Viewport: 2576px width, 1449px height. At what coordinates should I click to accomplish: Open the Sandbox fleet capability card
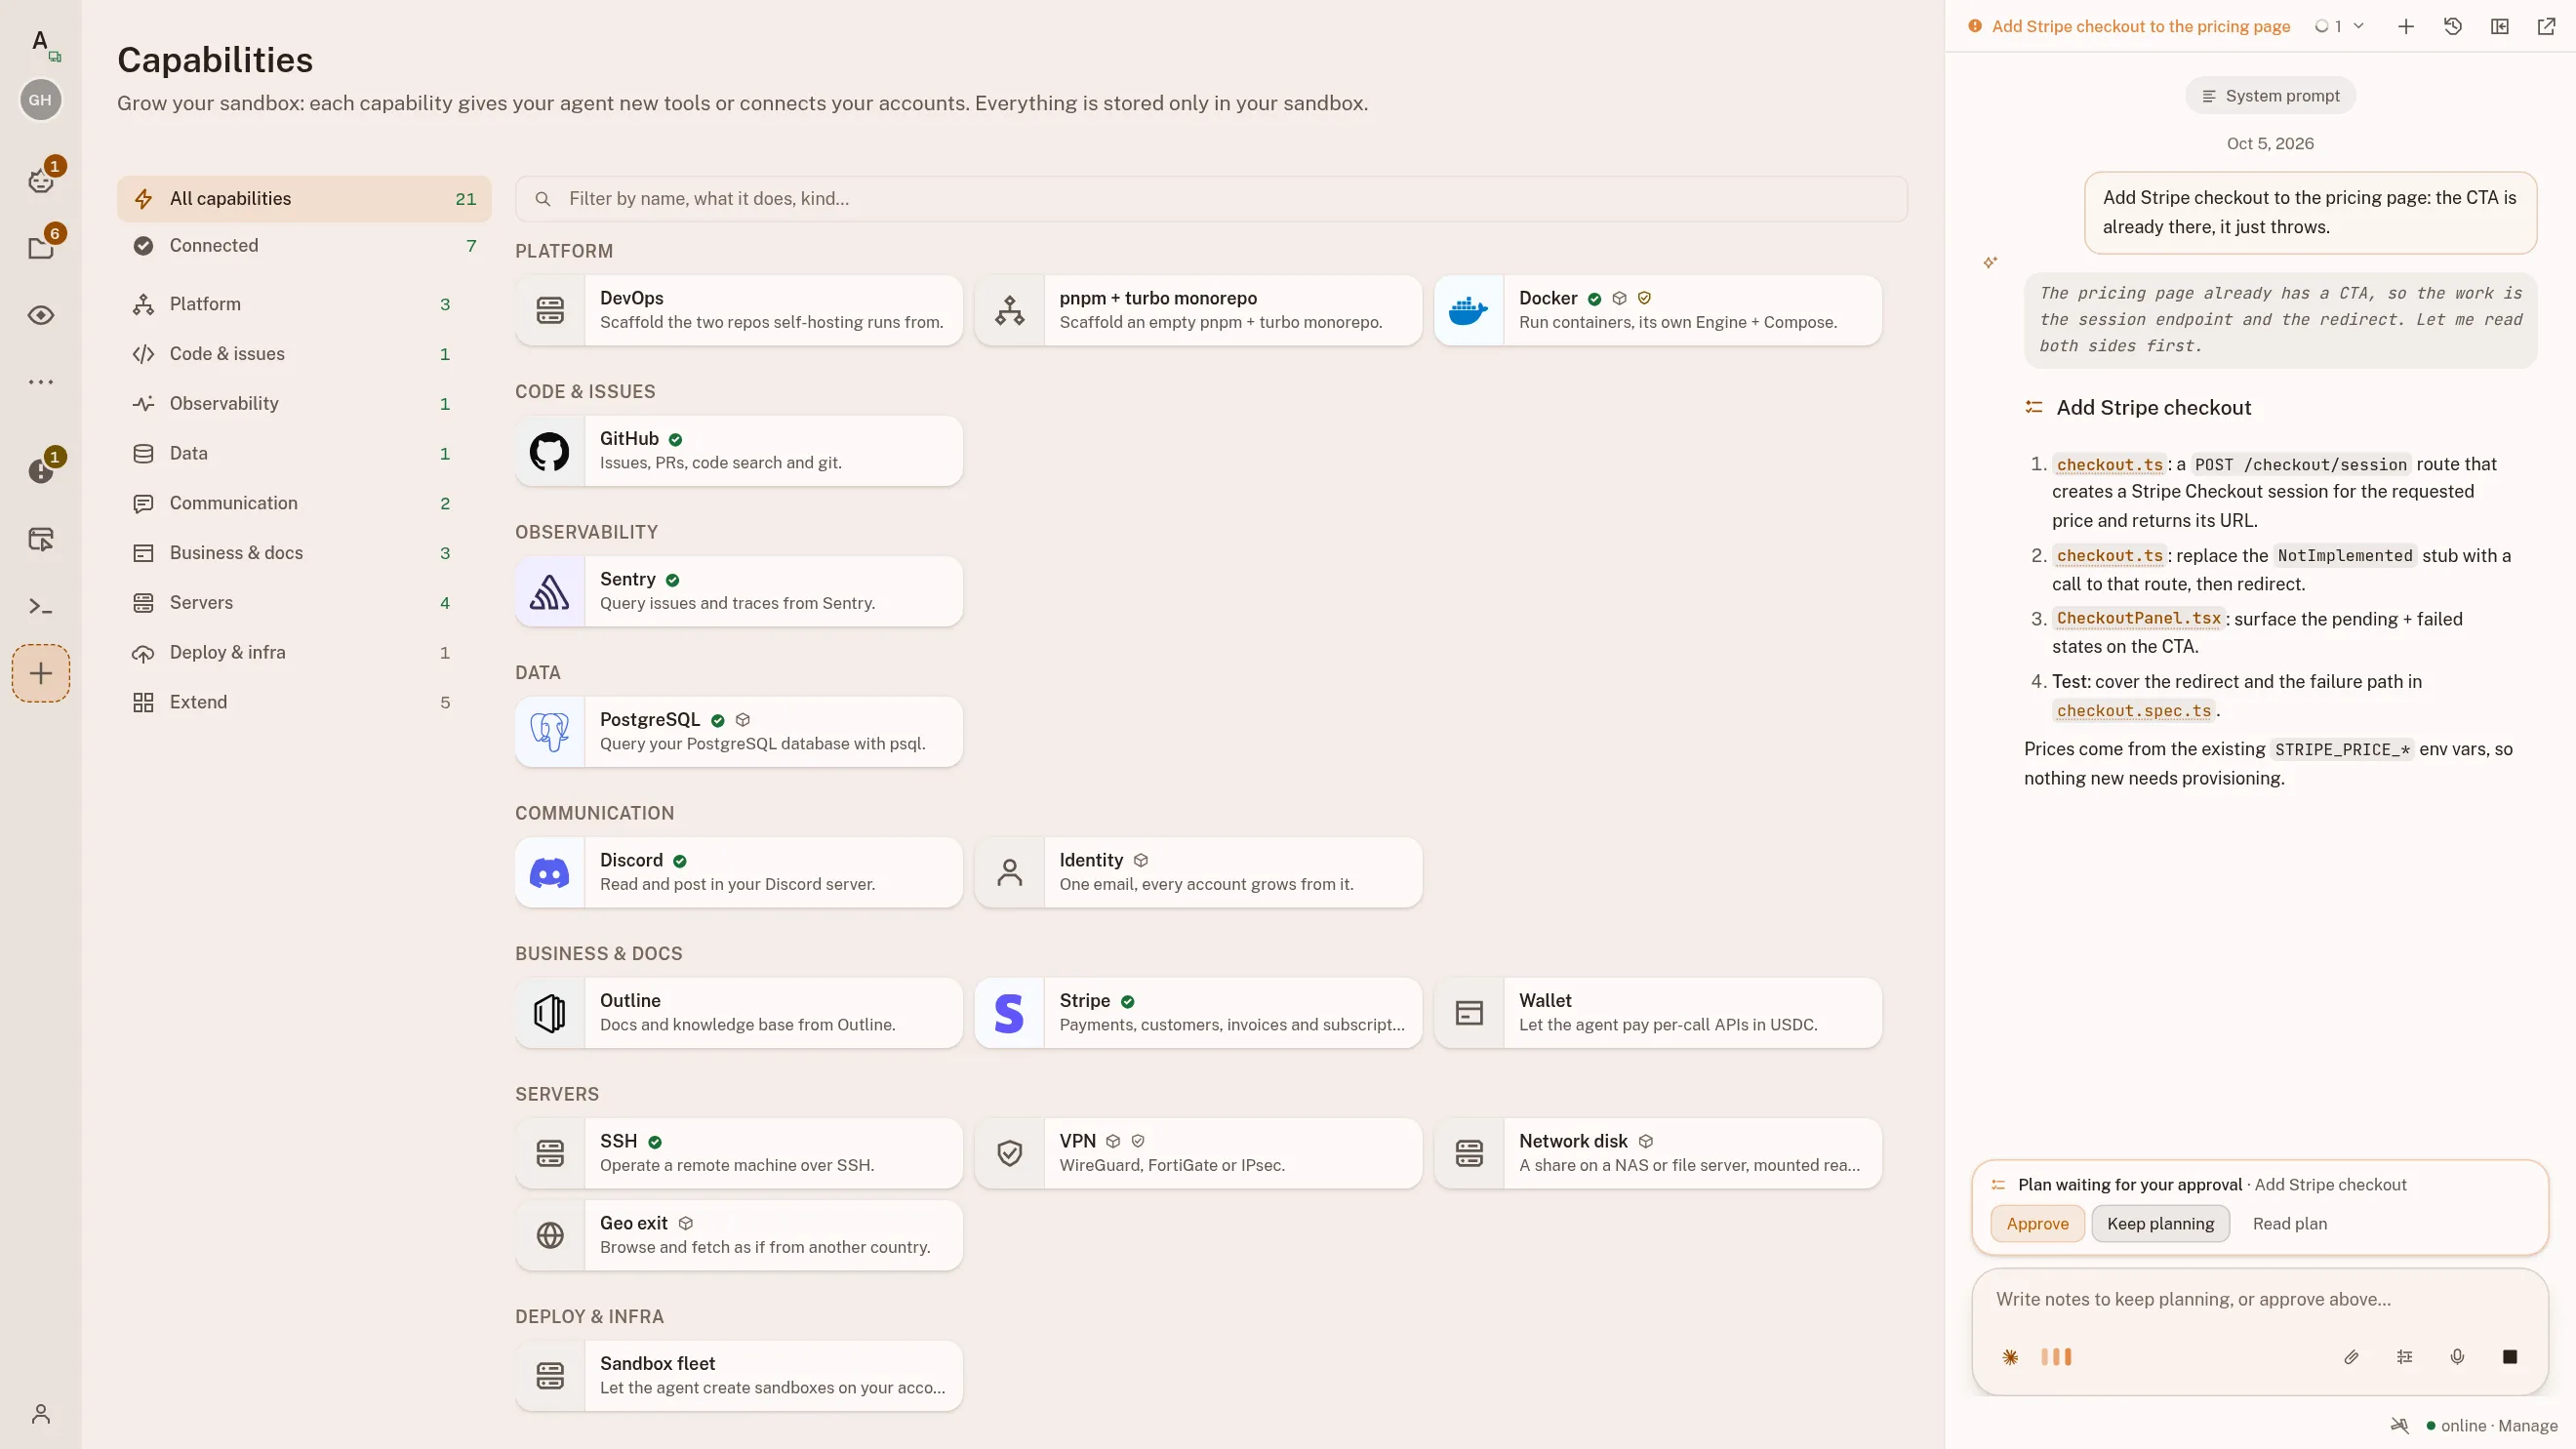click(738, 1376)
